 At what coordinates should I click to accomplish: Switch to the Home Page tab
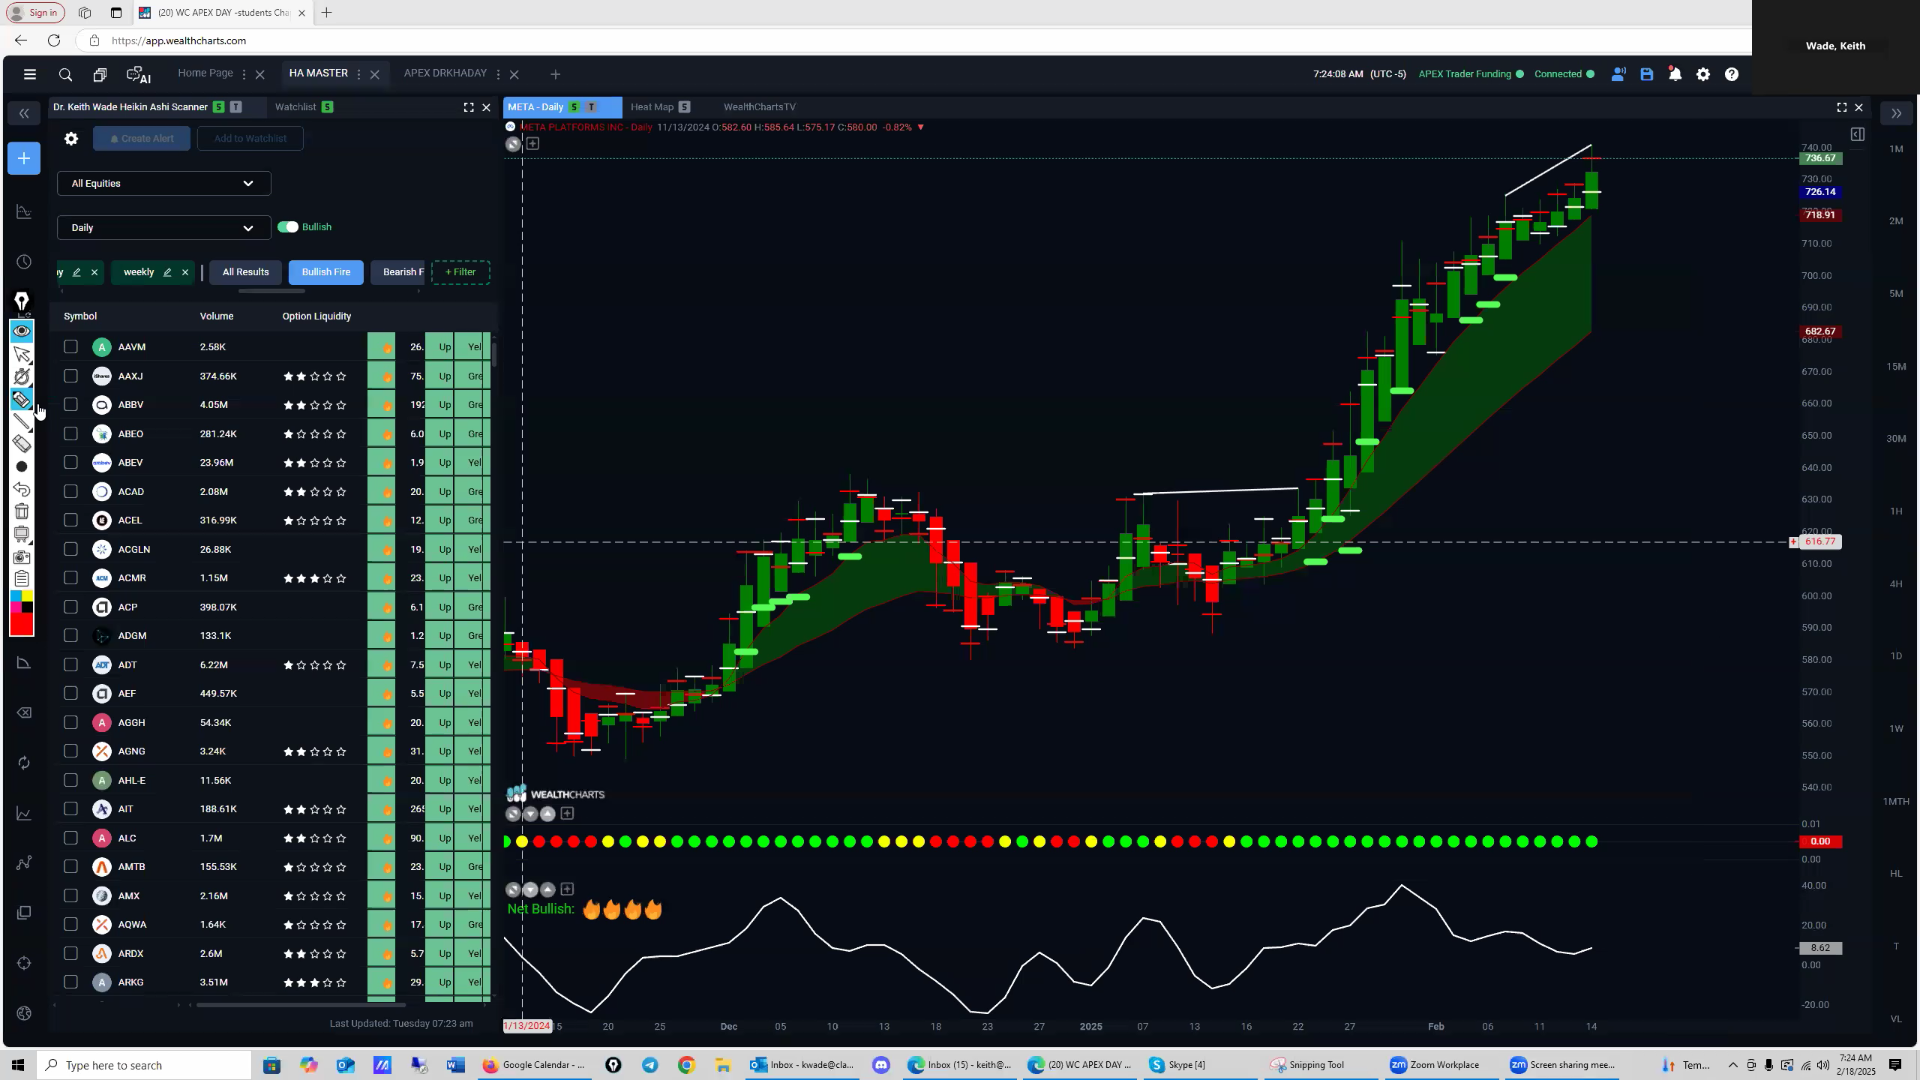click(x=205, y=73)
